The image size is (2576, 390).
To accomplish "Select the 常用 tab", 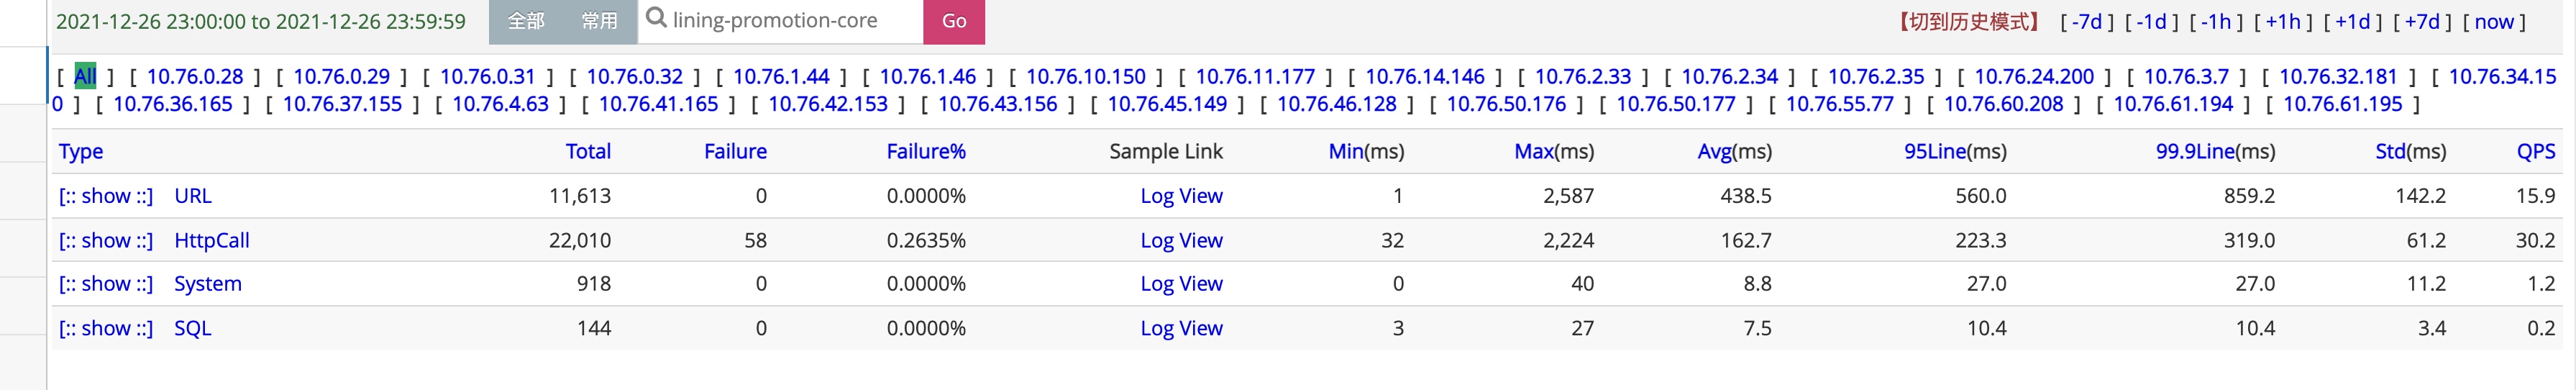I will [599, 21].
